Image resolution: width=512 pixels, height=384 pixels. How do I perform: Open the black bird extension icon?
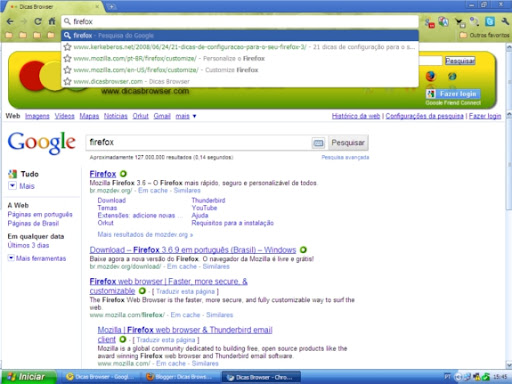pyautogui.click(x=460, y=23)
